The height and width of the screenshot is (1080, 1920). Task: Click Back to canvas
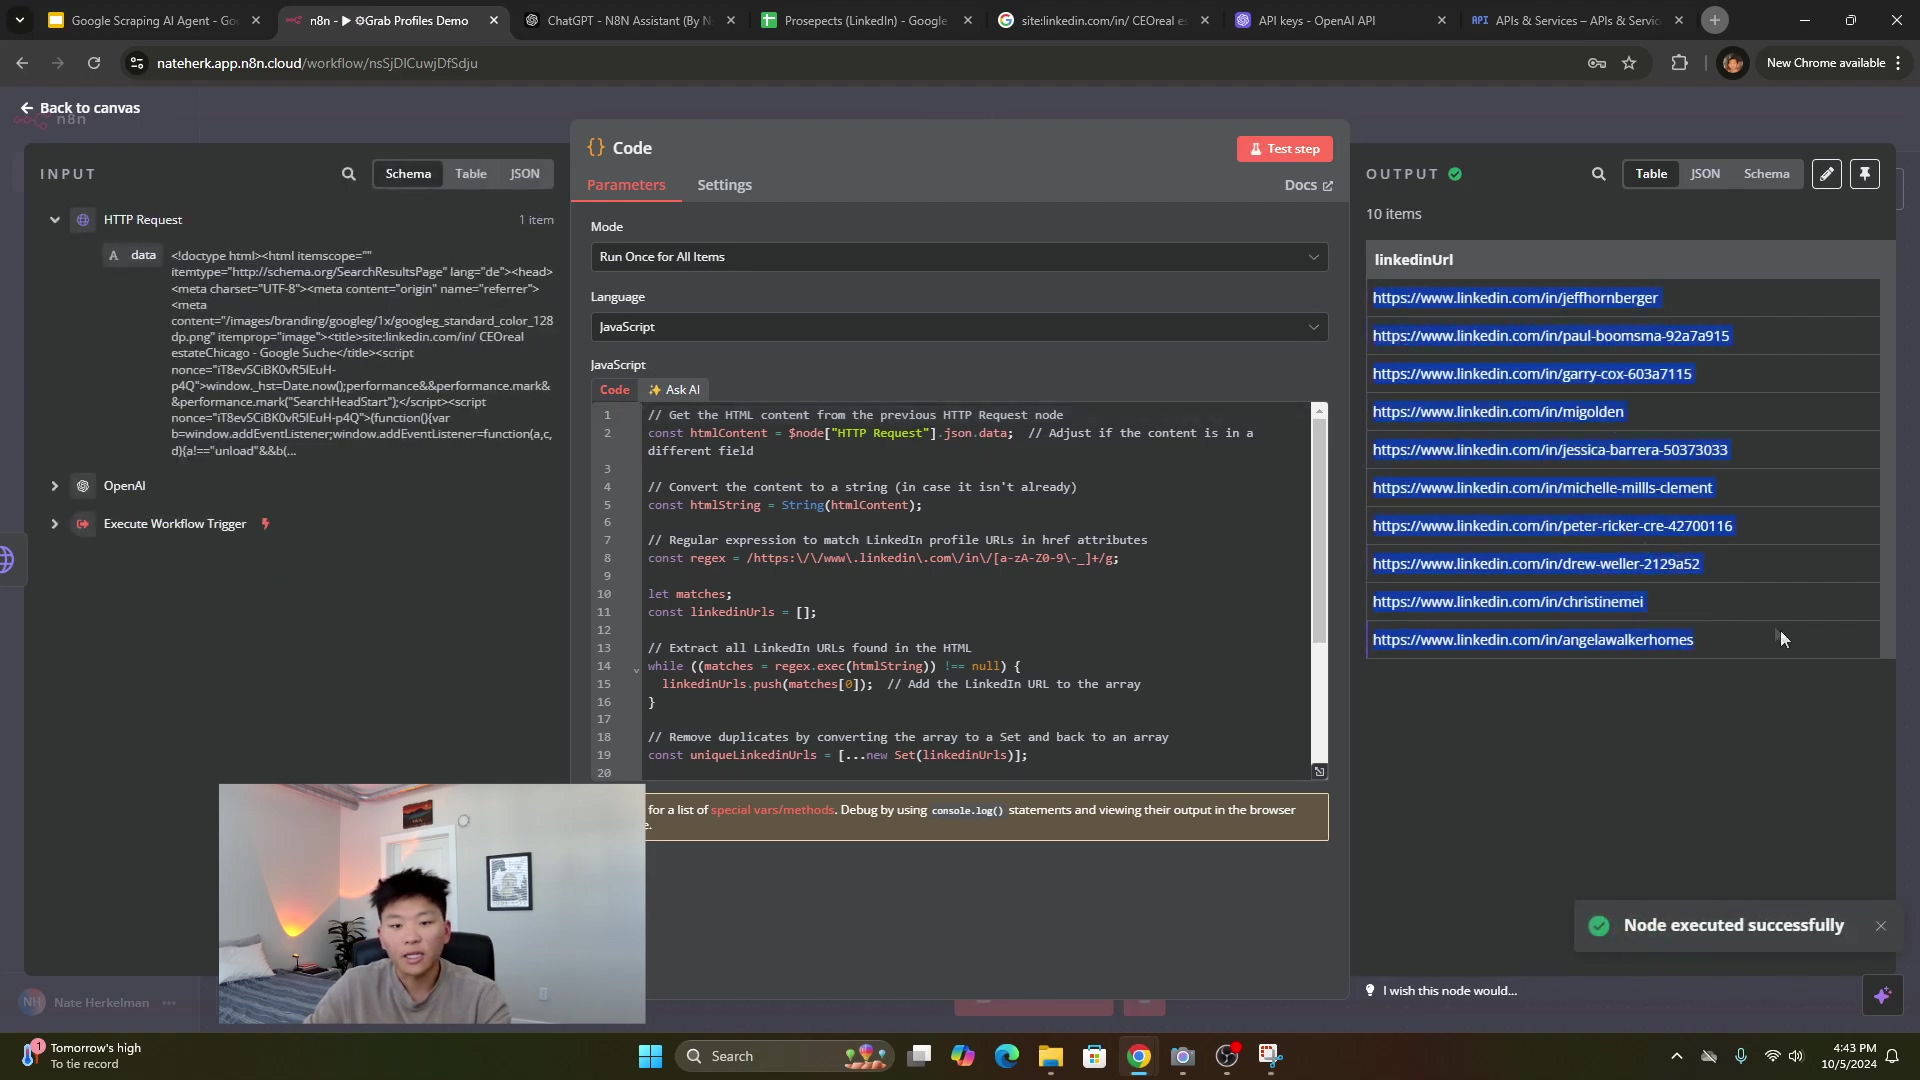pos(80,108)
